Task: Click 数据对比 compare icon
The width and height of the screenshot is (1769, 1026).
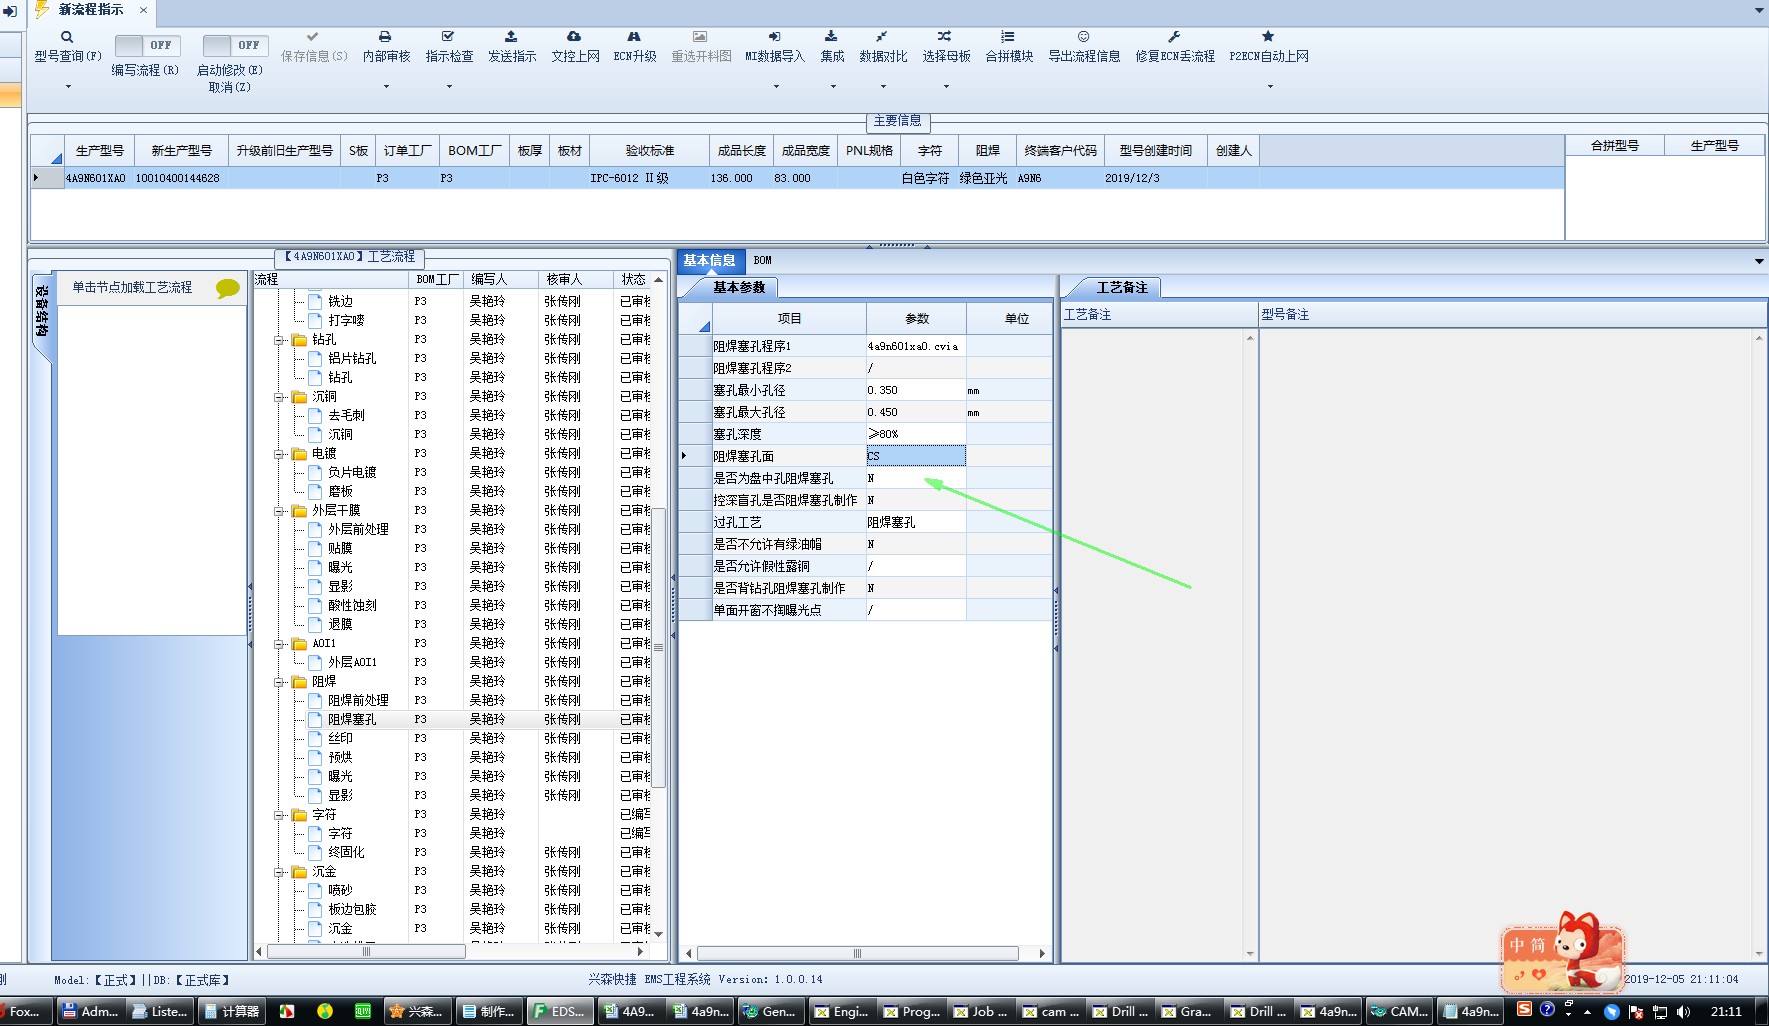Action: (882, 37)
